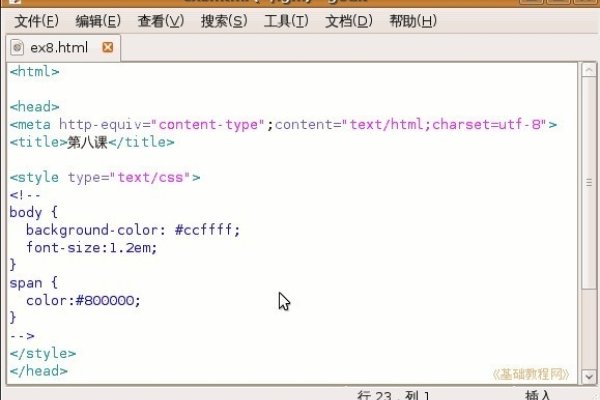Click the ex8.html document file icon
The image size is (600, 400).
(17, 47)
